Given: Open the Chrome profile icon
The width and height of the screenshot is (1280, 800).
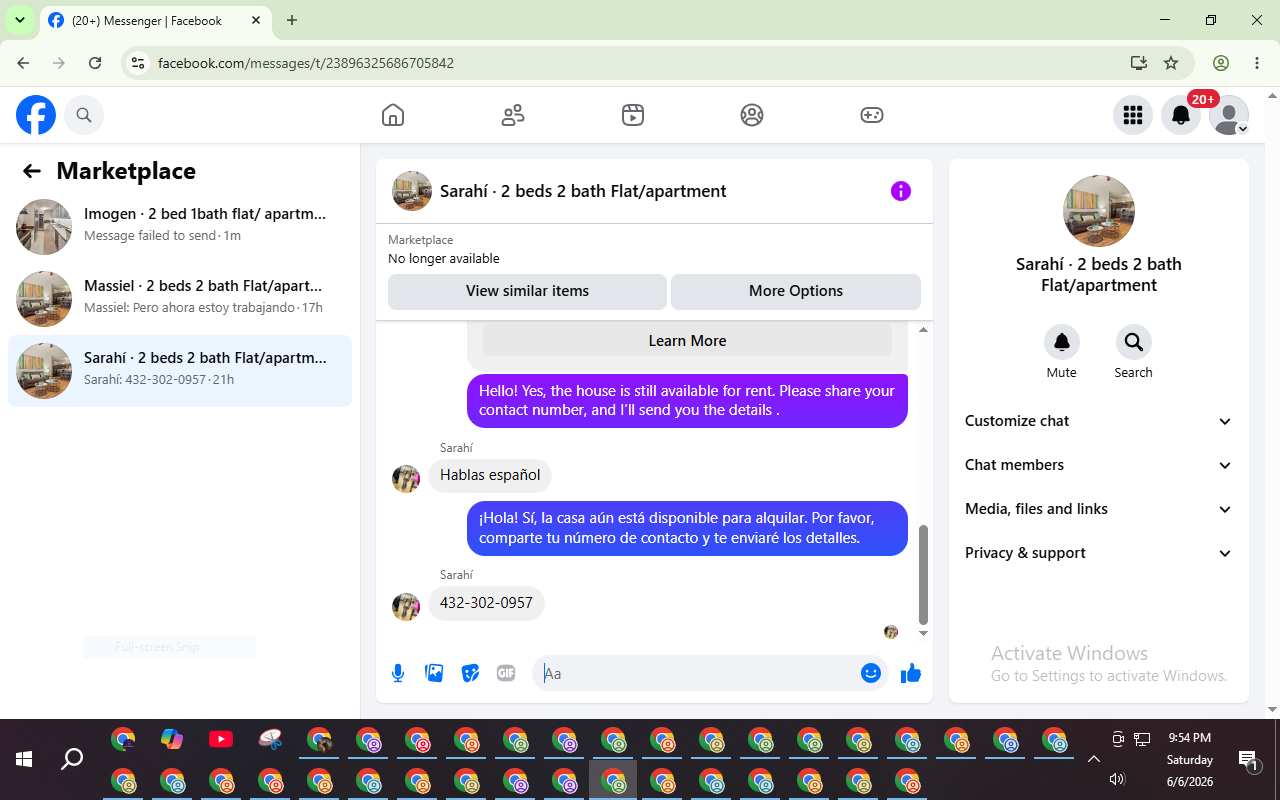Looking at the screenshot, I should coord(1221,63).
